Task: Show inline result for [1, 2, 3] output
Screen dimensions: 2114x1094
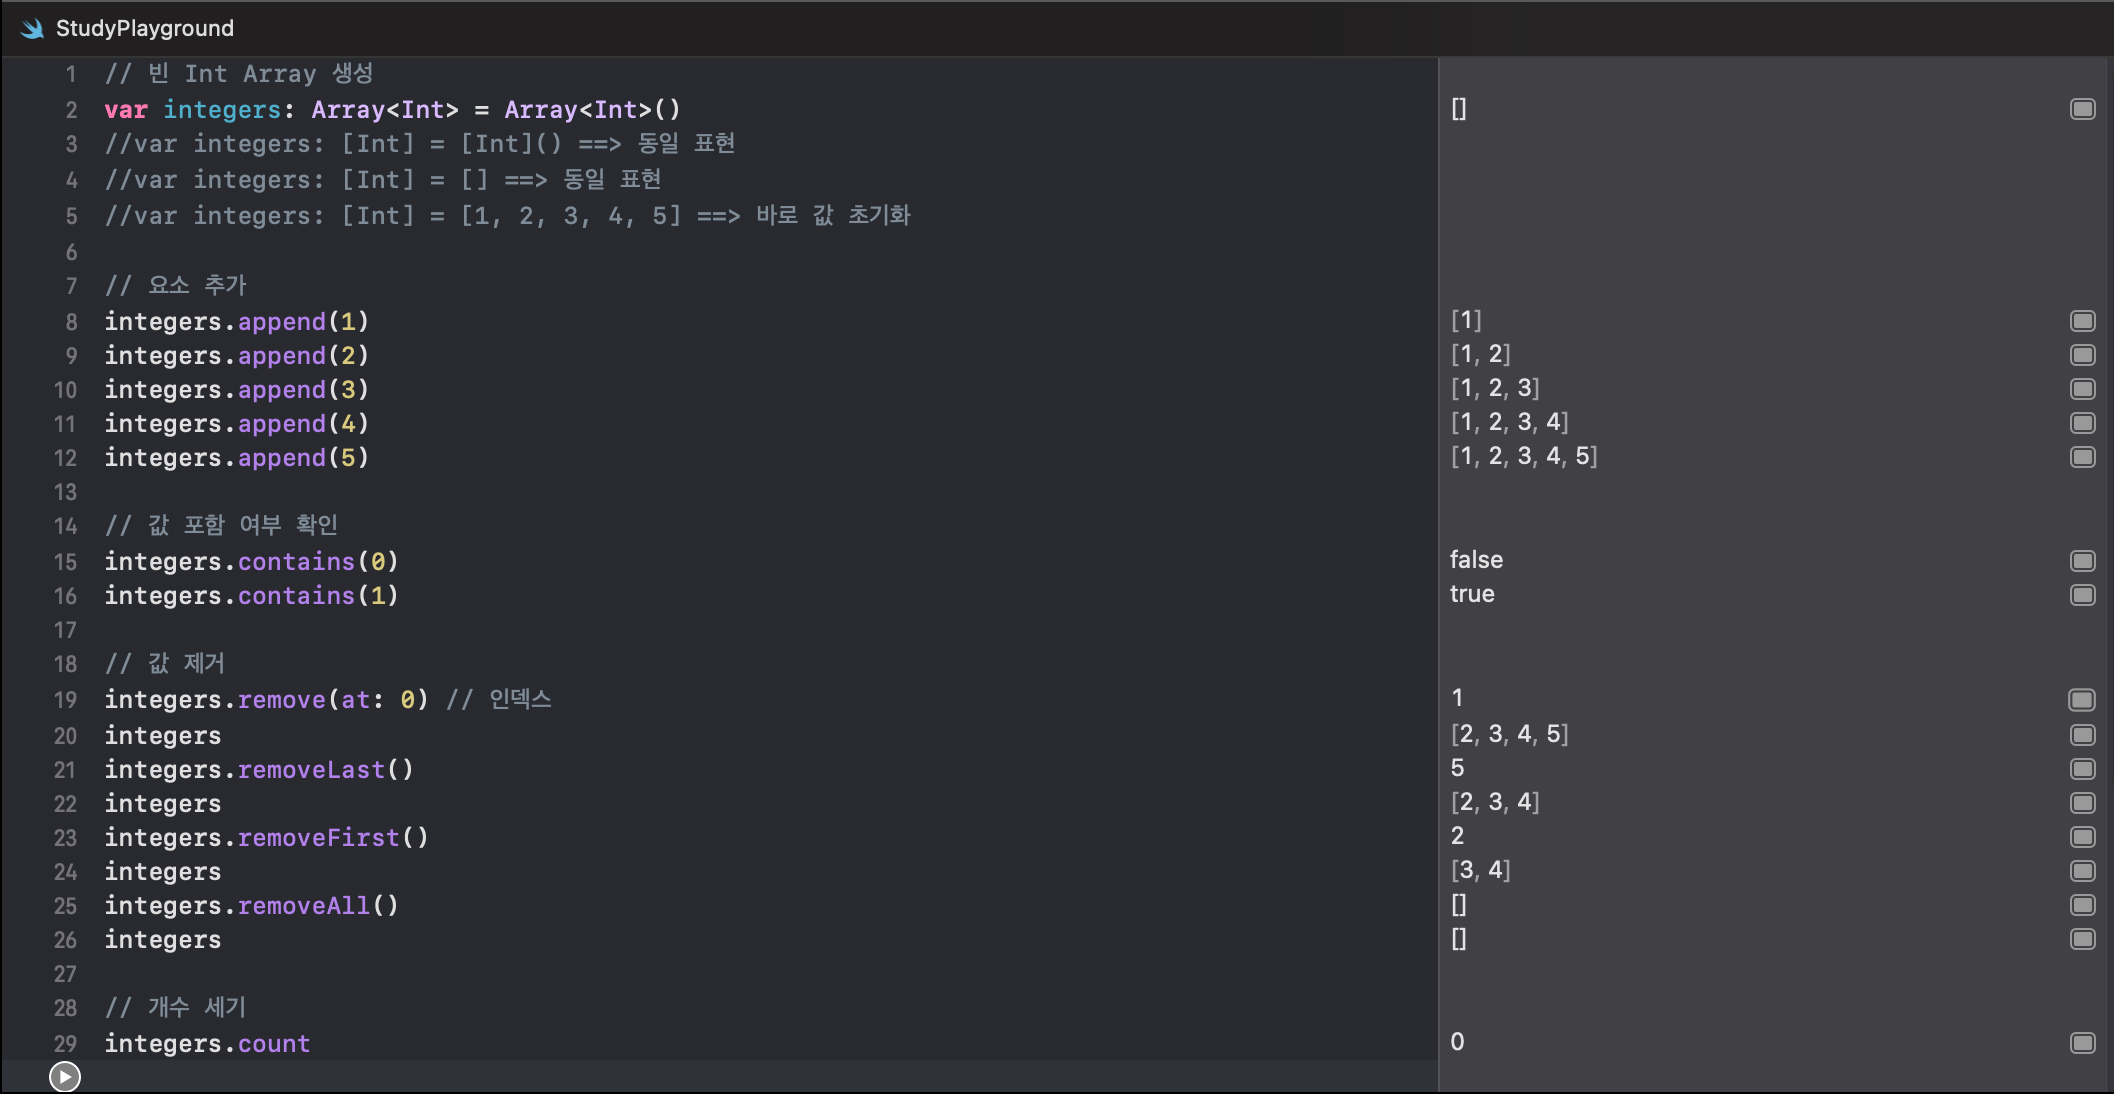Action: 2082,389
